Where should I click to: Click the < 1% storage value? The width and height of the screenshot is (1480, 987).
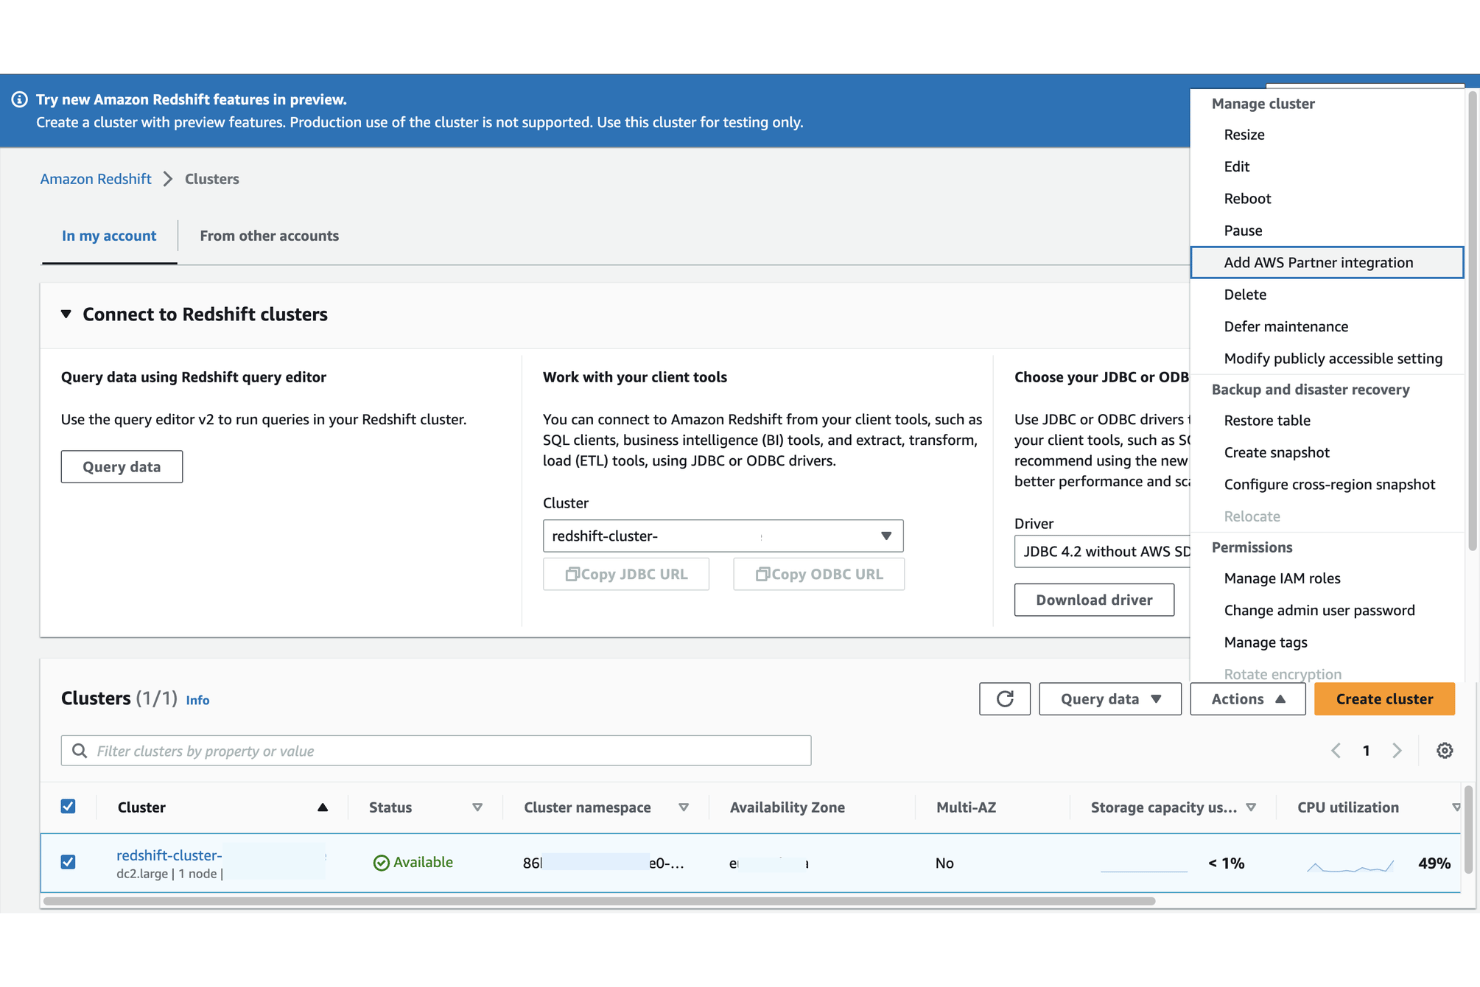1226,864
